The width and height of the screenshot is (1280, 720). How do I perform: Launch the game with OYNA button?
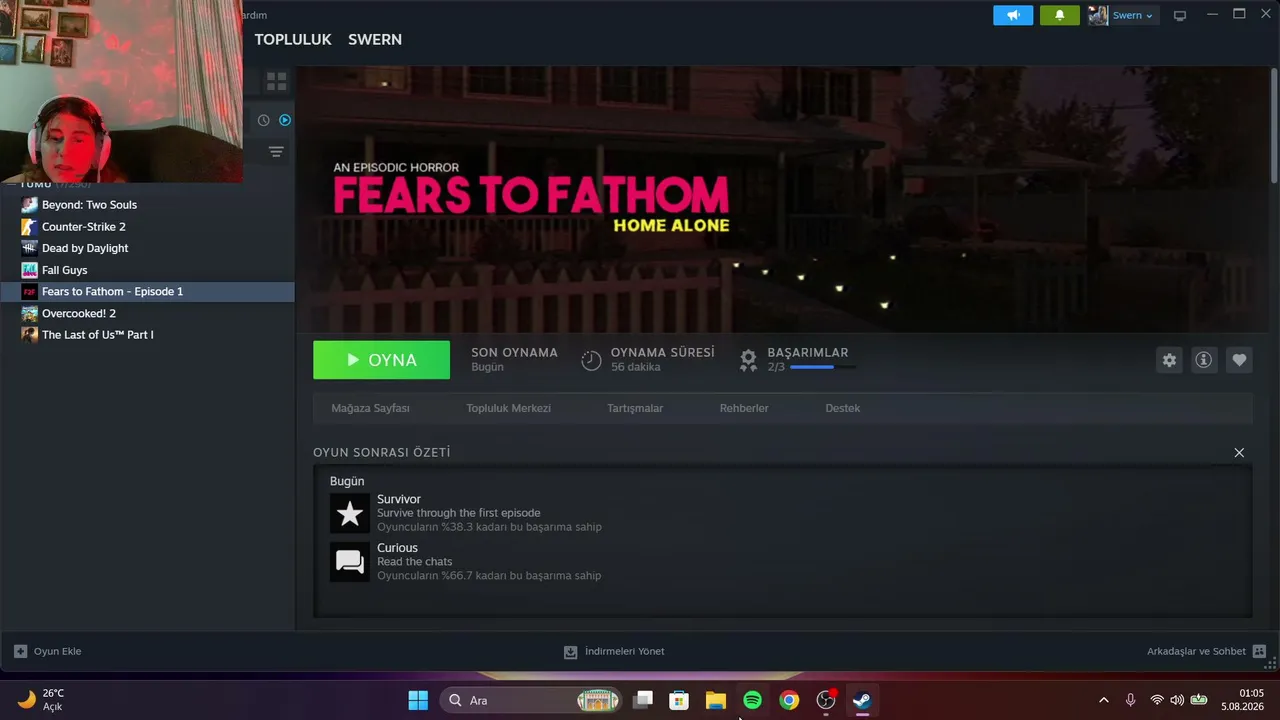click(x=381, y=360)
